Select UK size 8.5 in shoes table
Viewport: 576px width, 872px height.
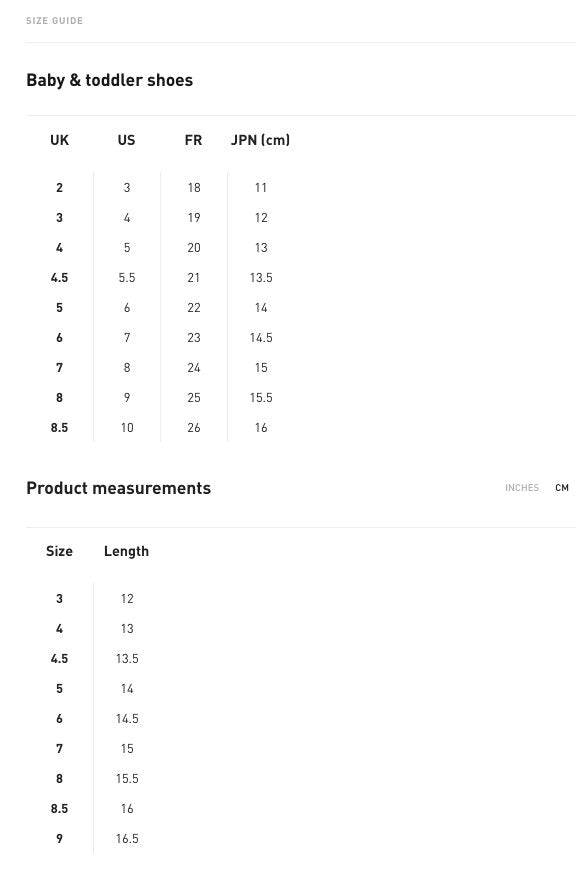pos(59,428)
